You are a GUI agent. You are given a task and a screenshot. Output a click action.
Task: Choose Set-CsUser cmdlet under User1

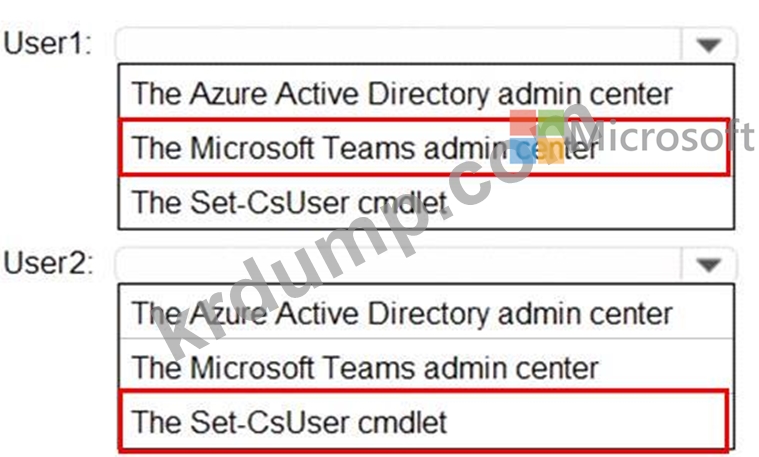click(x=290, y=202)
